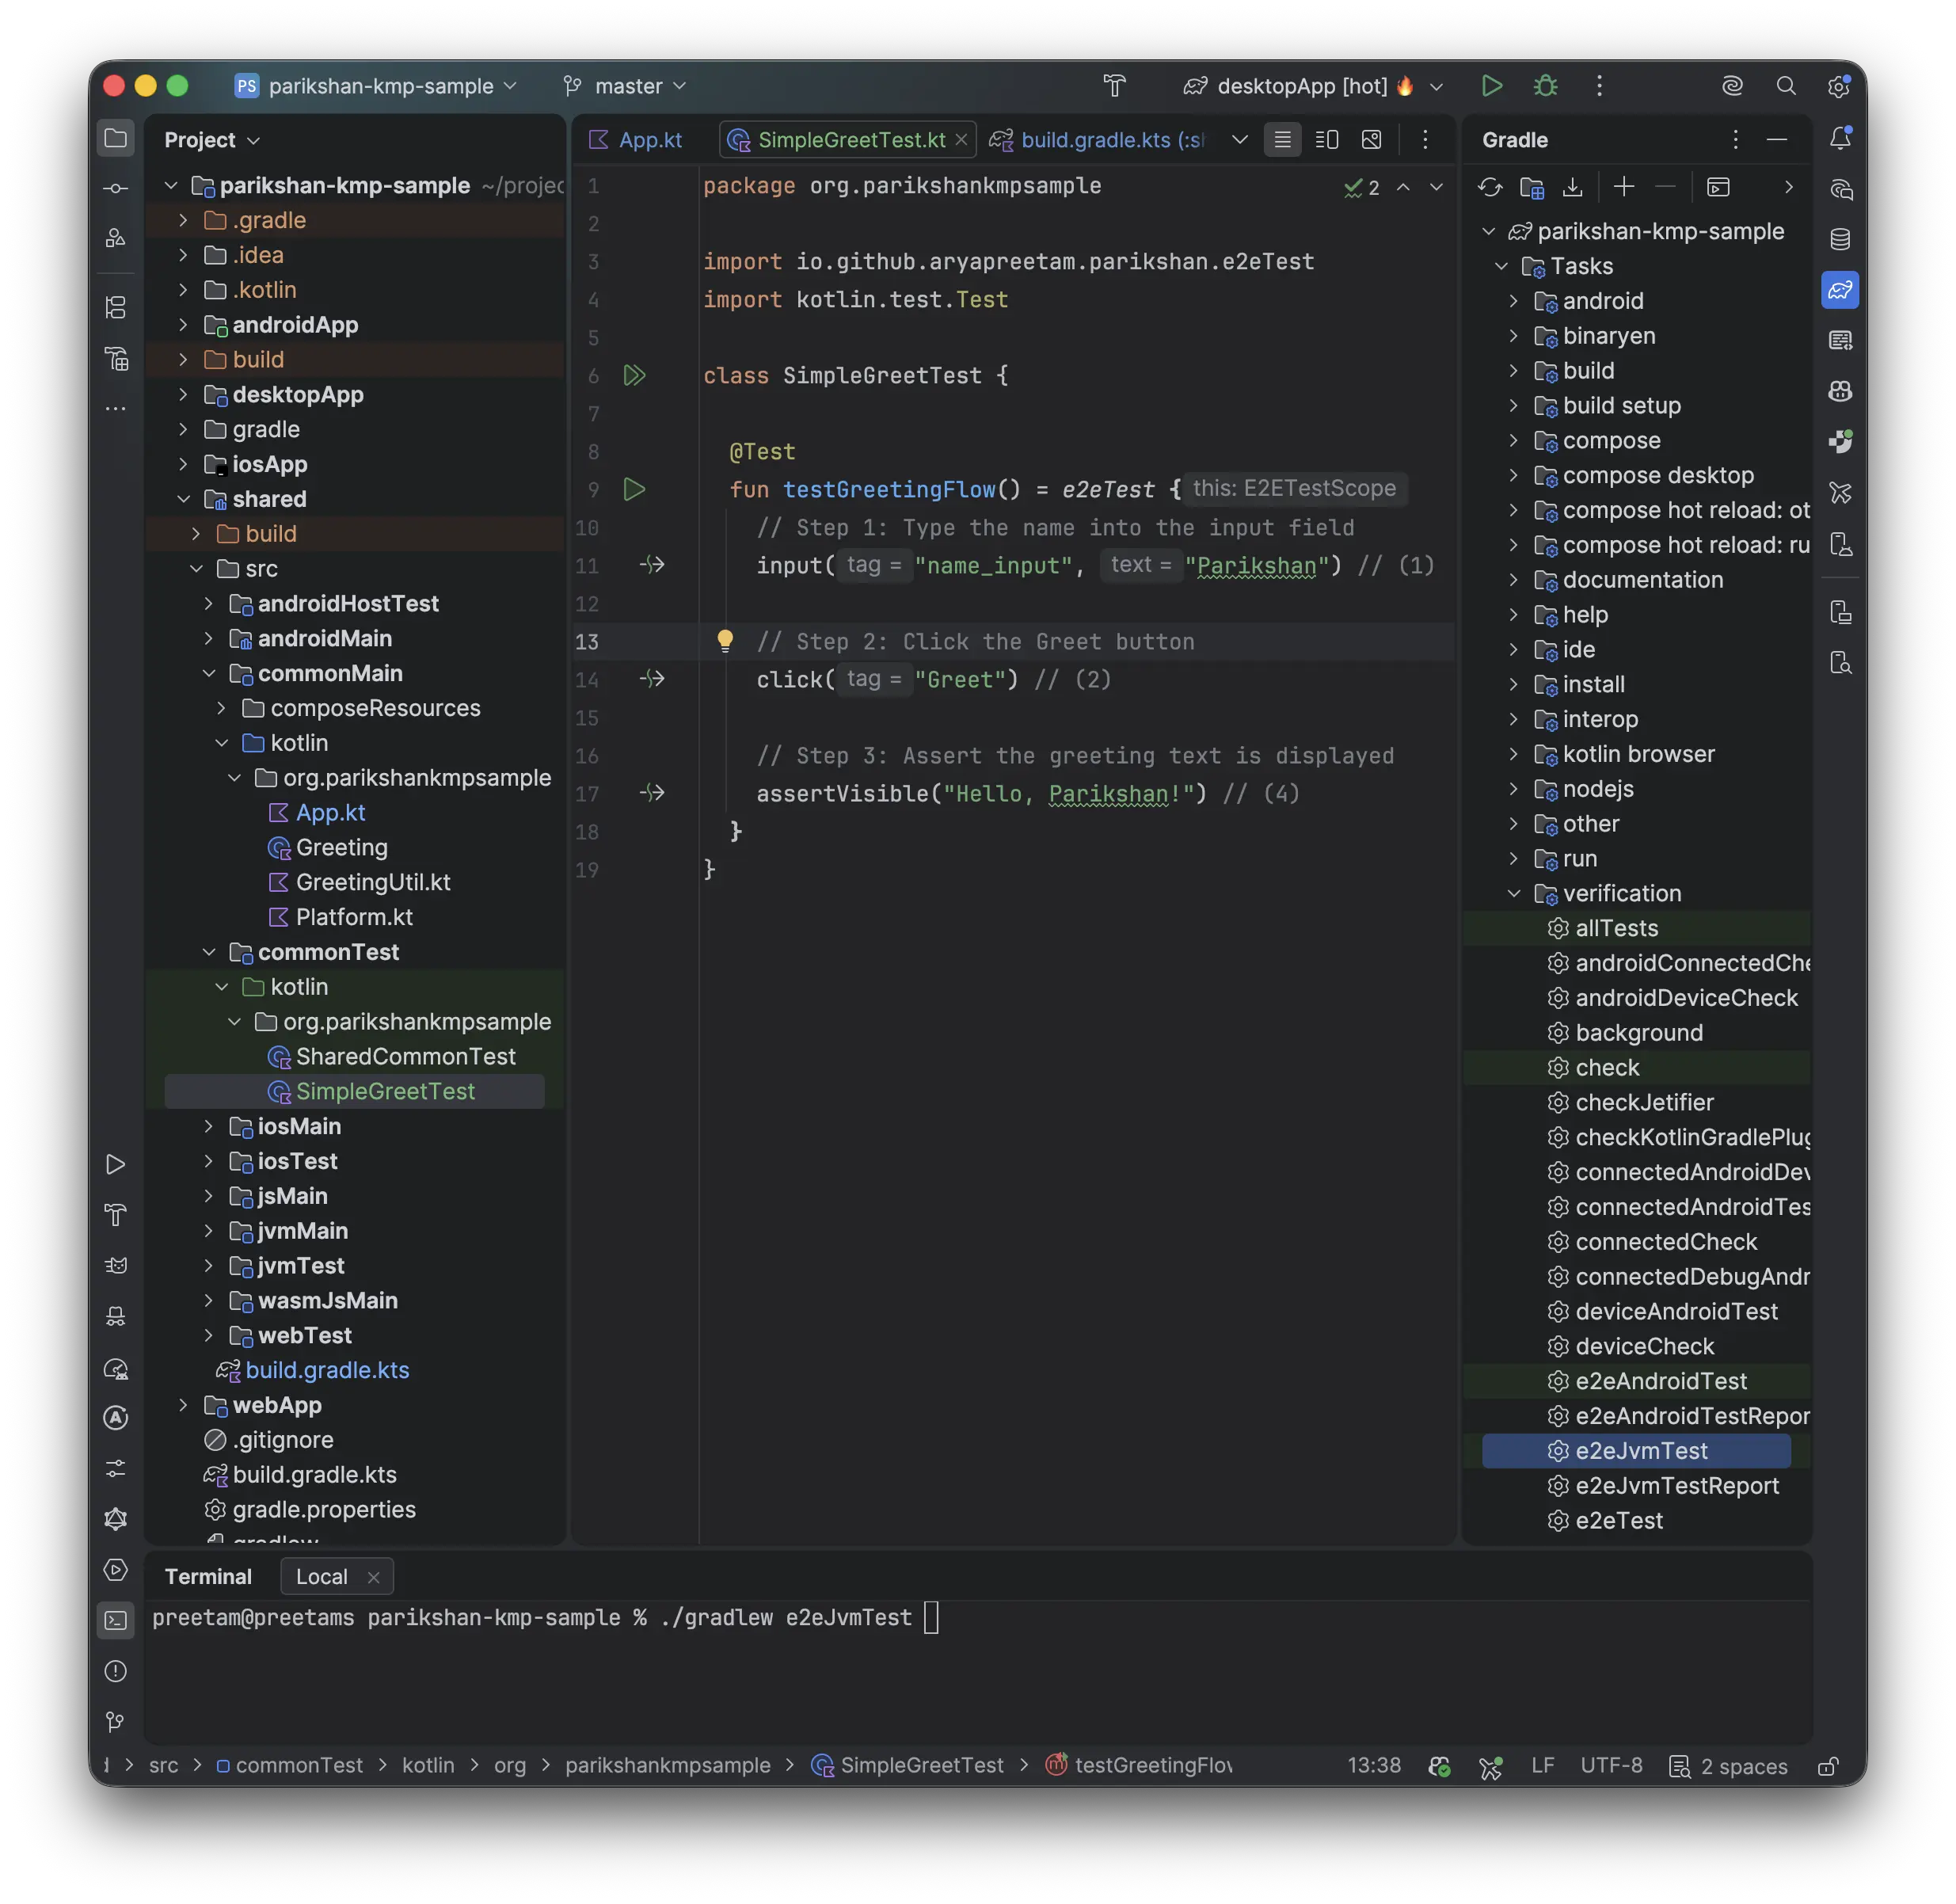This screenshot has height=1904, width=1956.
Task: Click the Gradle panel options menu
Action: 1735,140
